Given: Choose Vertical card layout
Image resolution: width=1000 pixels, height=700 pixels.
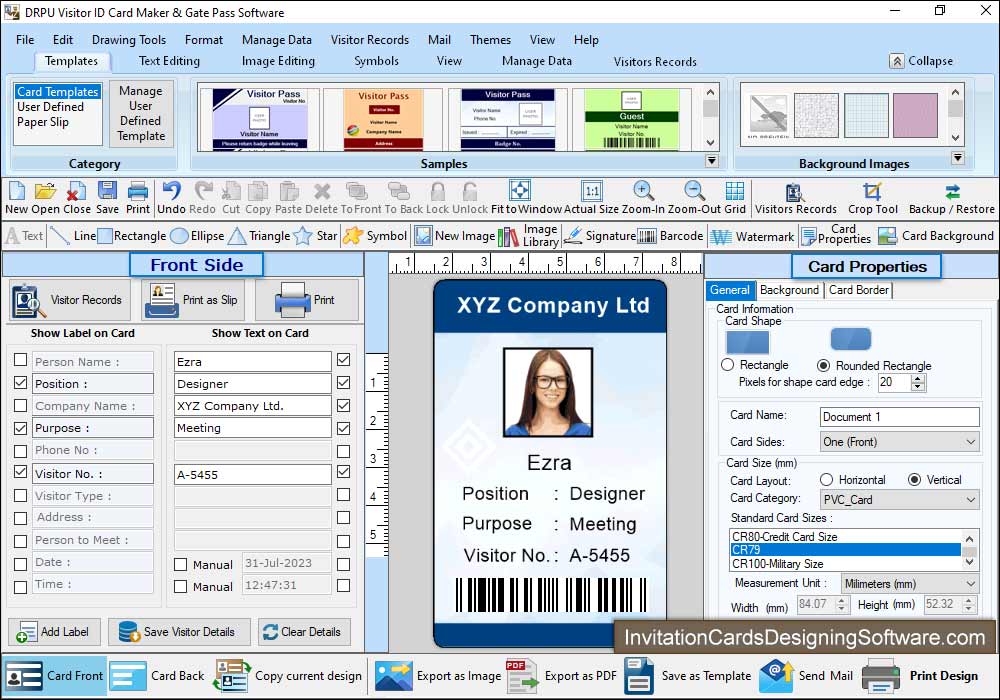Looking at the screenshot, I should click(x=915, y=479).
